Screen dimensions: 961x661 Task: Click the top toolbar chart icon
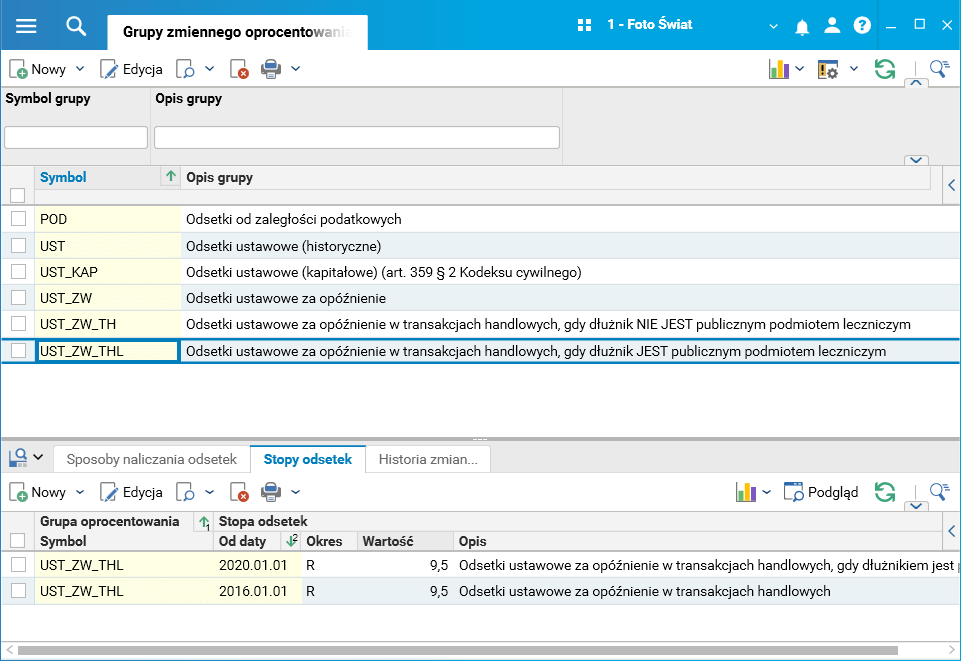[778, 69]
